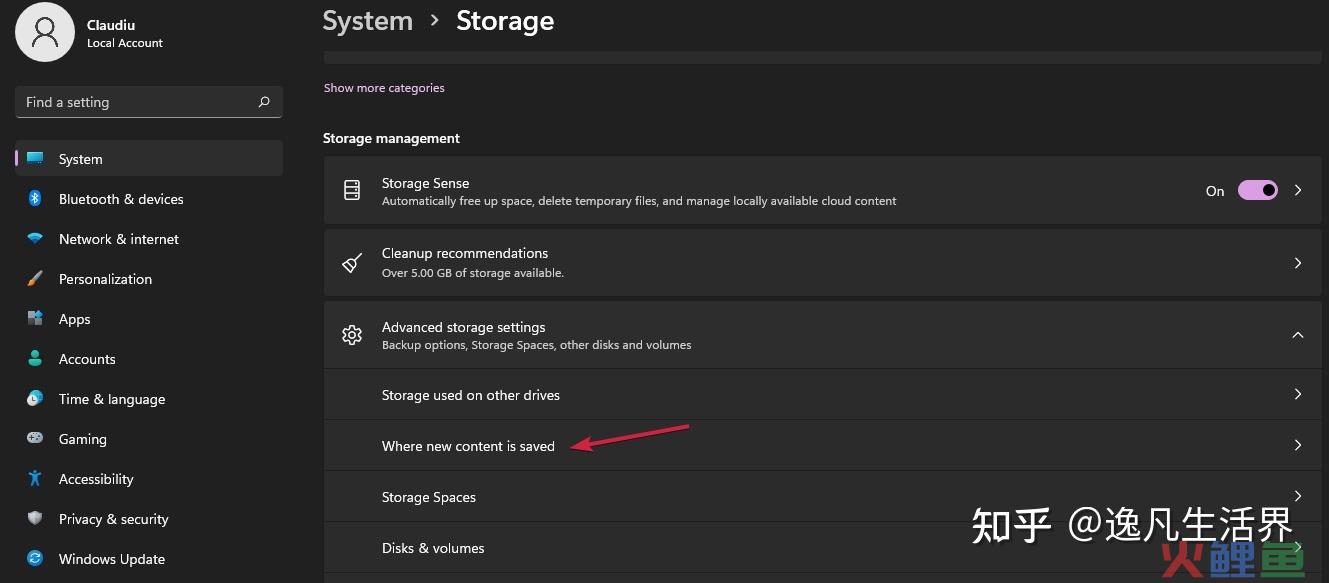Open Windows Update settings

149,559
